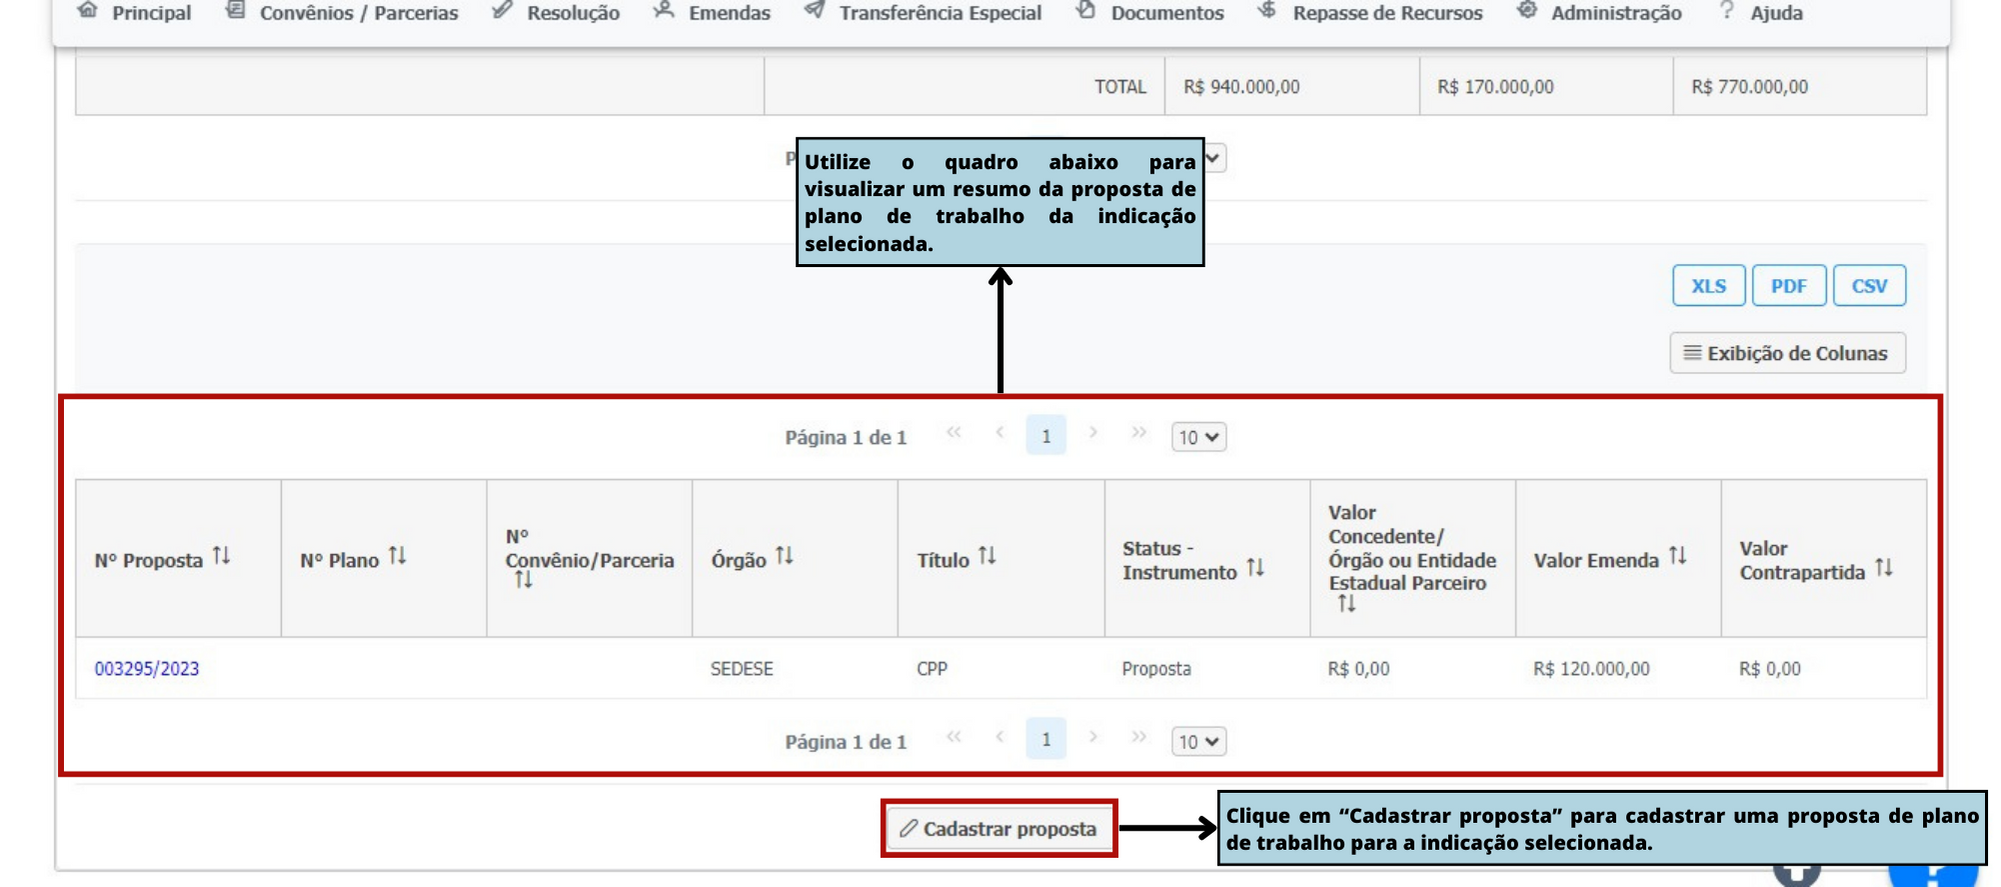Export table as CSV

pyautogui.click(x=1868, y=286)
